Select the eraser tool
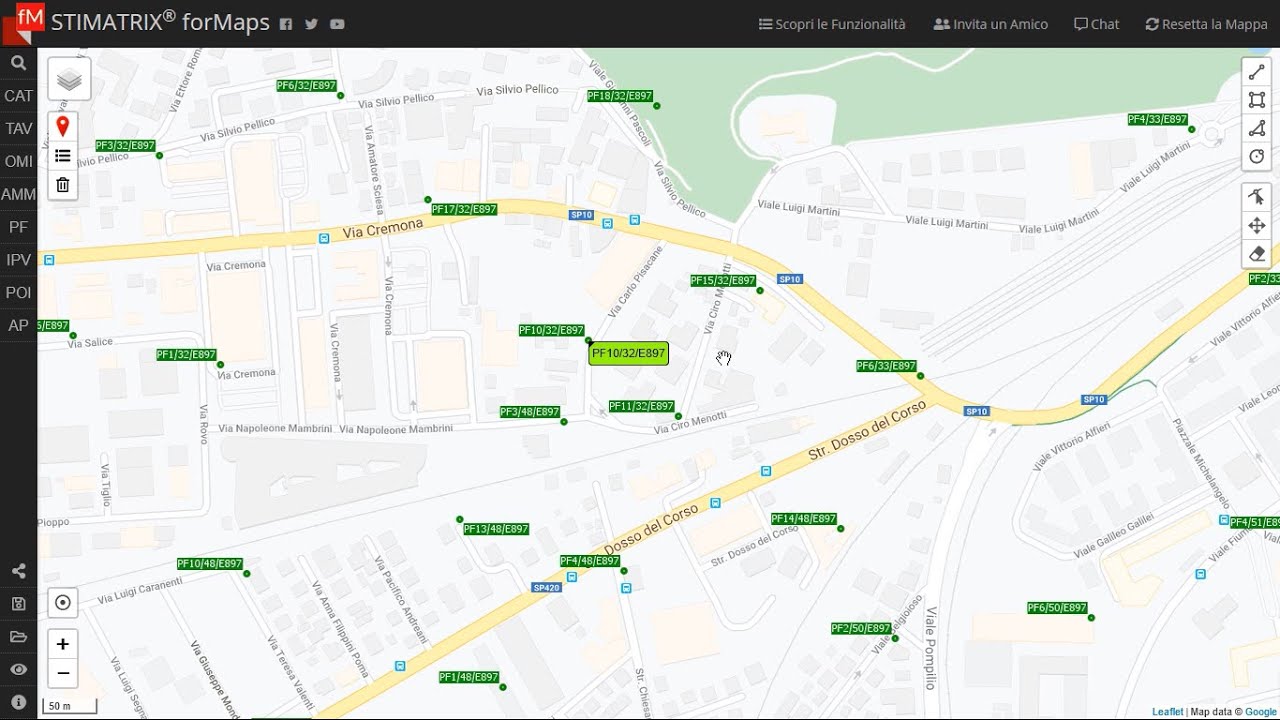The image size is (1280, 720). [x=1257, y=254]
